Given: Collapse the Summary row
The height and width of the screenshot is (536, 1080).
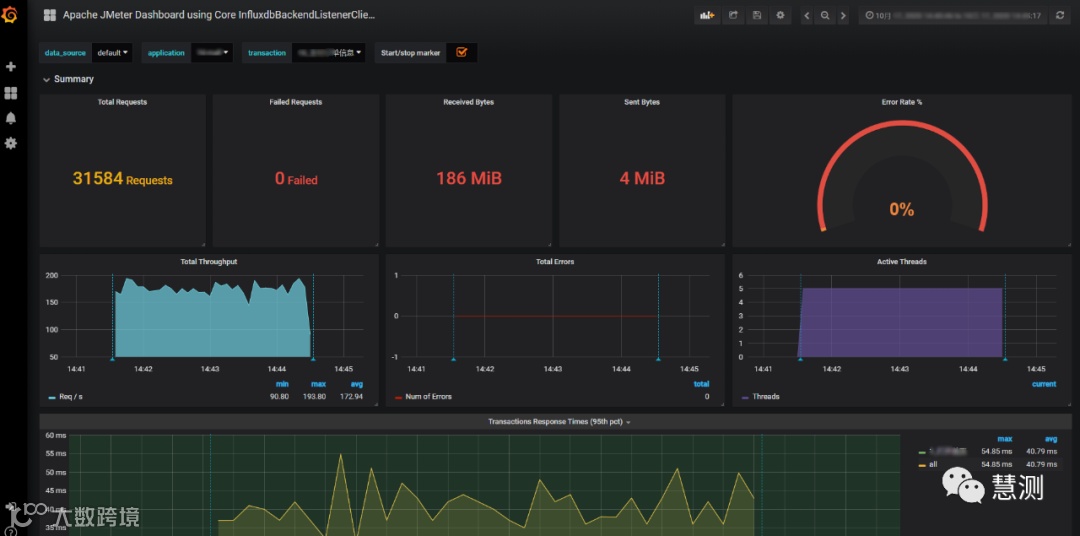Looking at the screenshot, I should (68, 79).
